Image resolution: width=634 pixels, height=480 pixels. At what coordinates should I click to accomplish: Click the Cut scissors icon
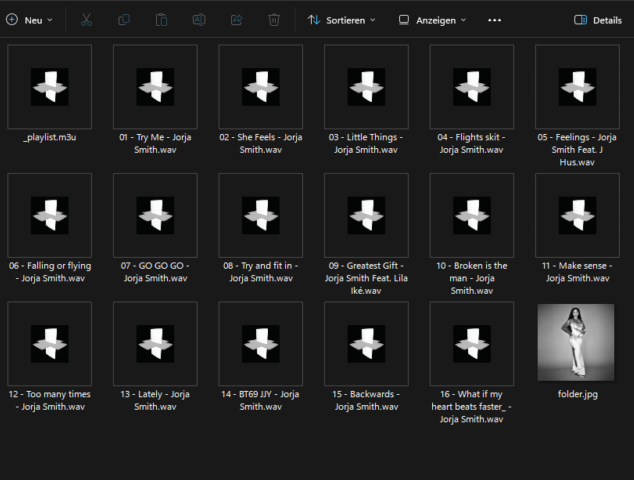(x=86, y=19)
